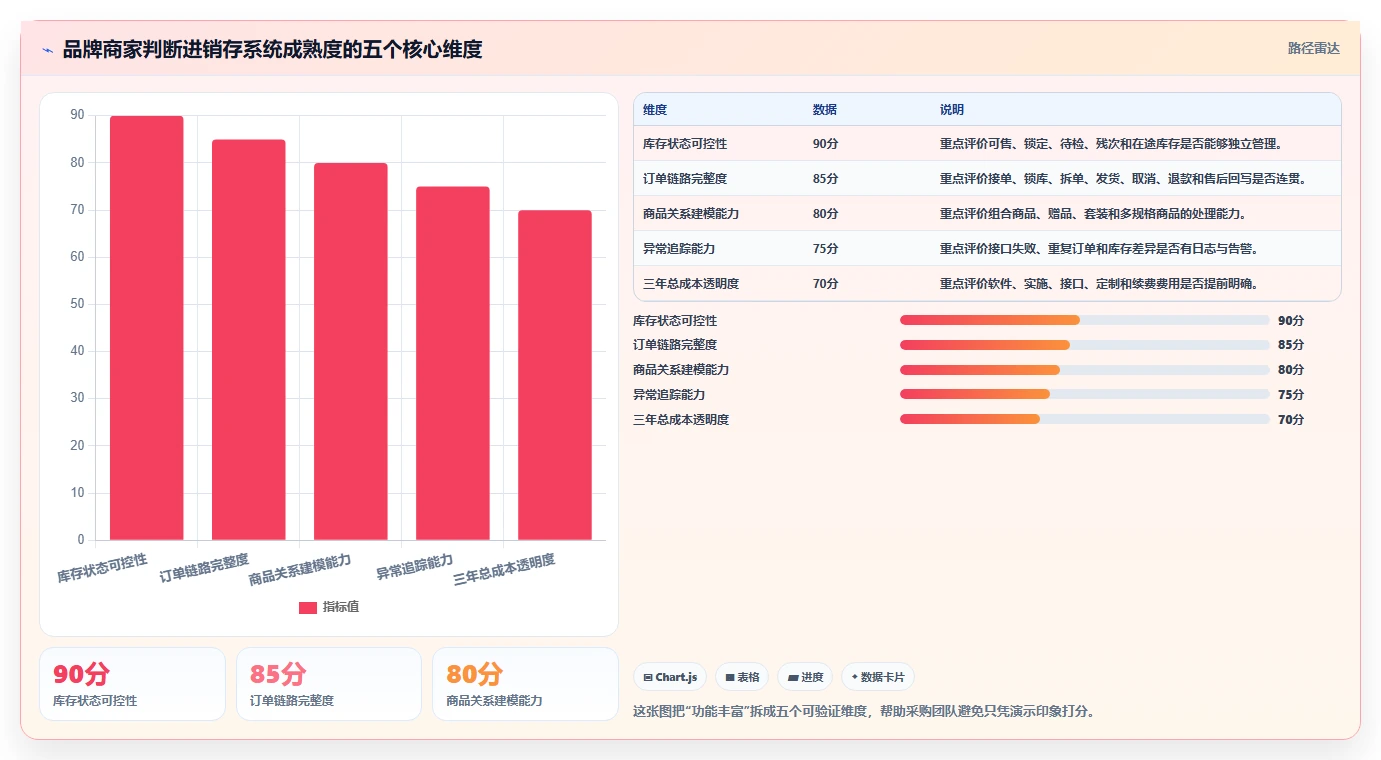Screen dimensions: 1381x760
Task: Select the 库存状态可控性 table row cell
Action: click(685, 144)
